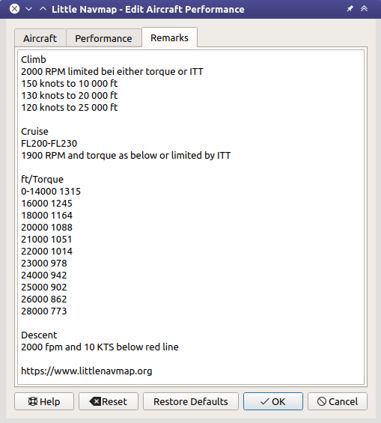Click the '26000 862' row

[x=44, y=299]
